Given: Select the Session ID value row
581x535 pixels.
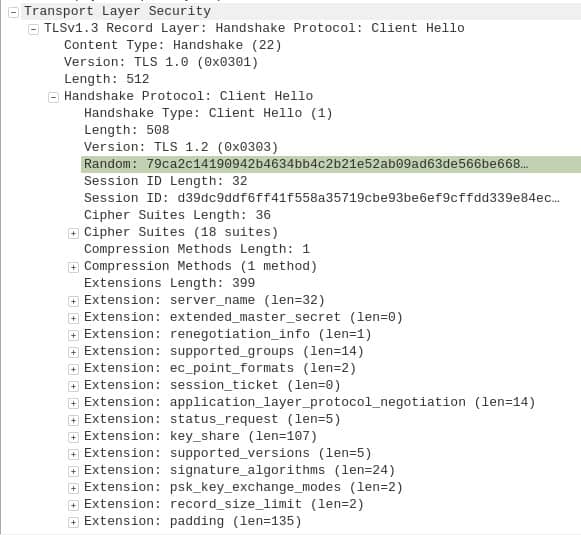Looking at the screenshot, I should 322,198.
